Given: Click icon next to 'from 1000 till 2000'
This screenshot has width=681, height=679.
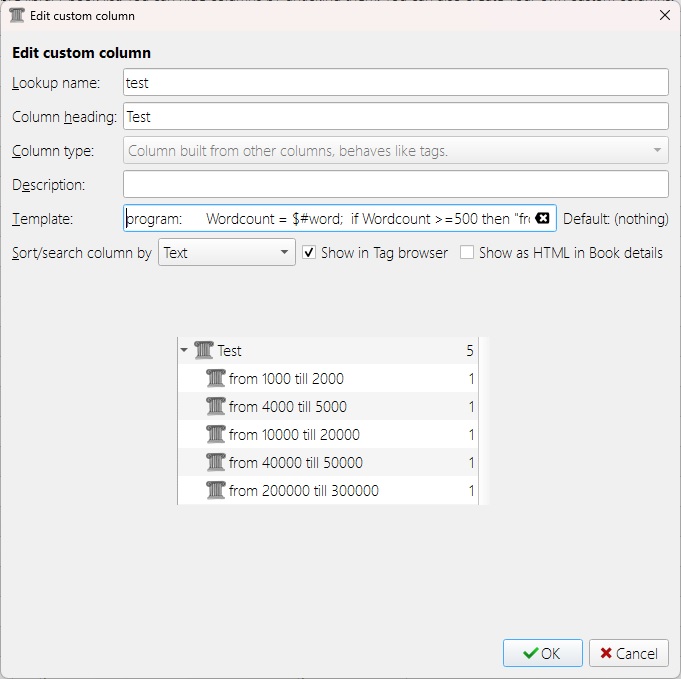Looking at the screenshot, I should pyautogui.click(x=215, y=379).
